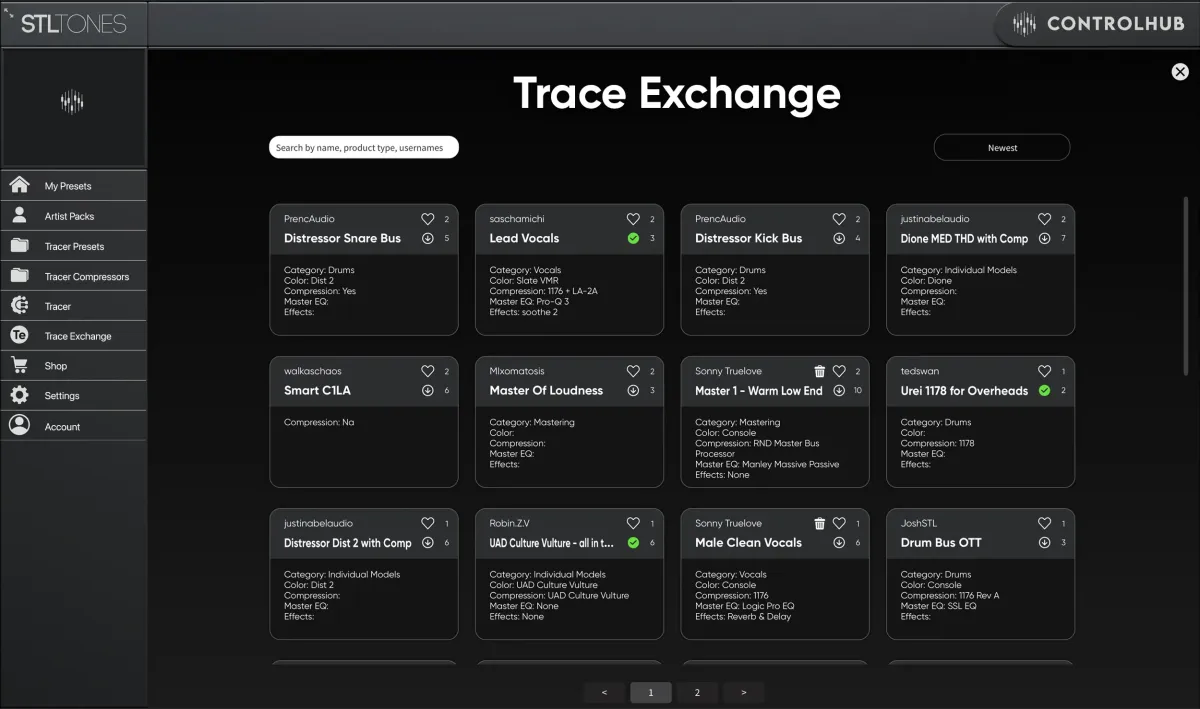
Task: Open the Master Of Loudness card title
Action: [x=546, y=390]
